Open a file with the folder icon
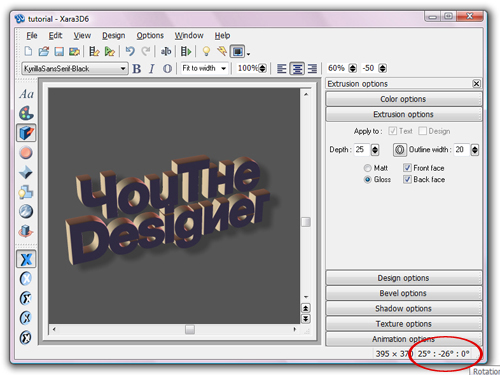Viewport: 500px width, 375px height. tap(44, 51)
